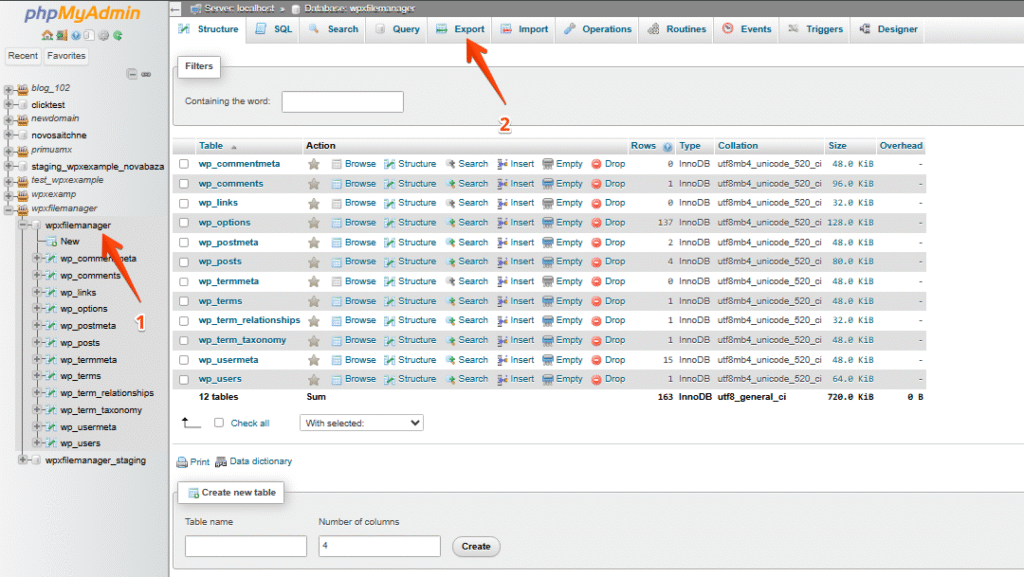1024x577 pixels.
Task: Click the New table icon in tree
Action: tap(52, 242)
